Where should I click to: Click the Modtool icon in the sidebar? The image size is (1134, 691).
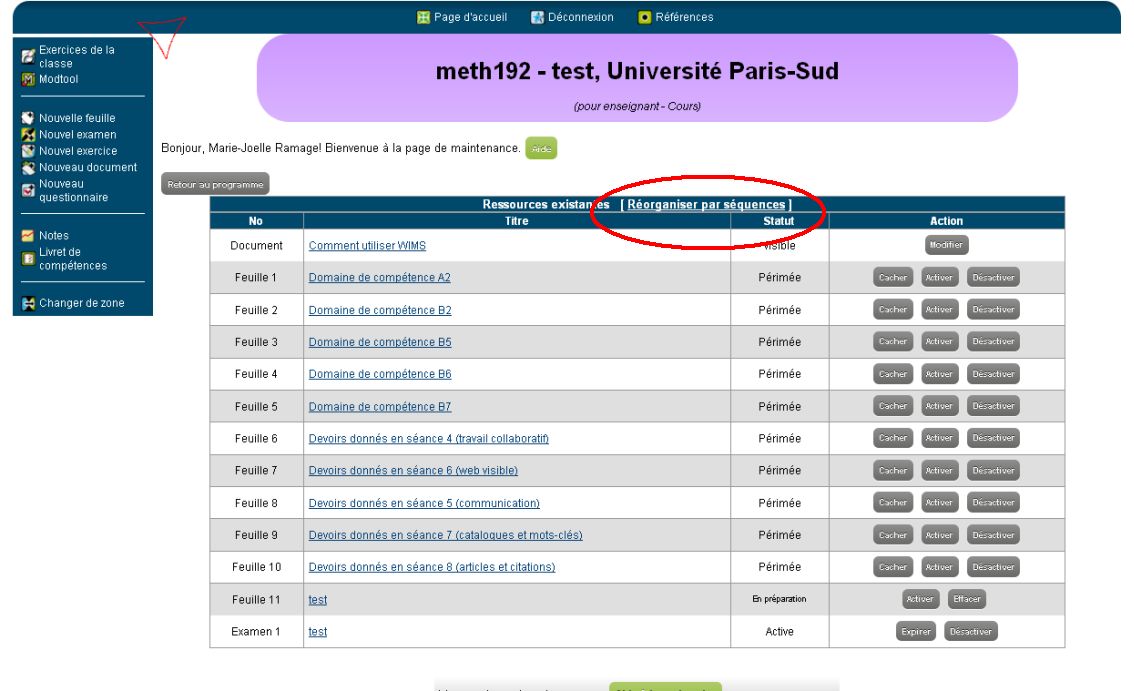point(28,80)
